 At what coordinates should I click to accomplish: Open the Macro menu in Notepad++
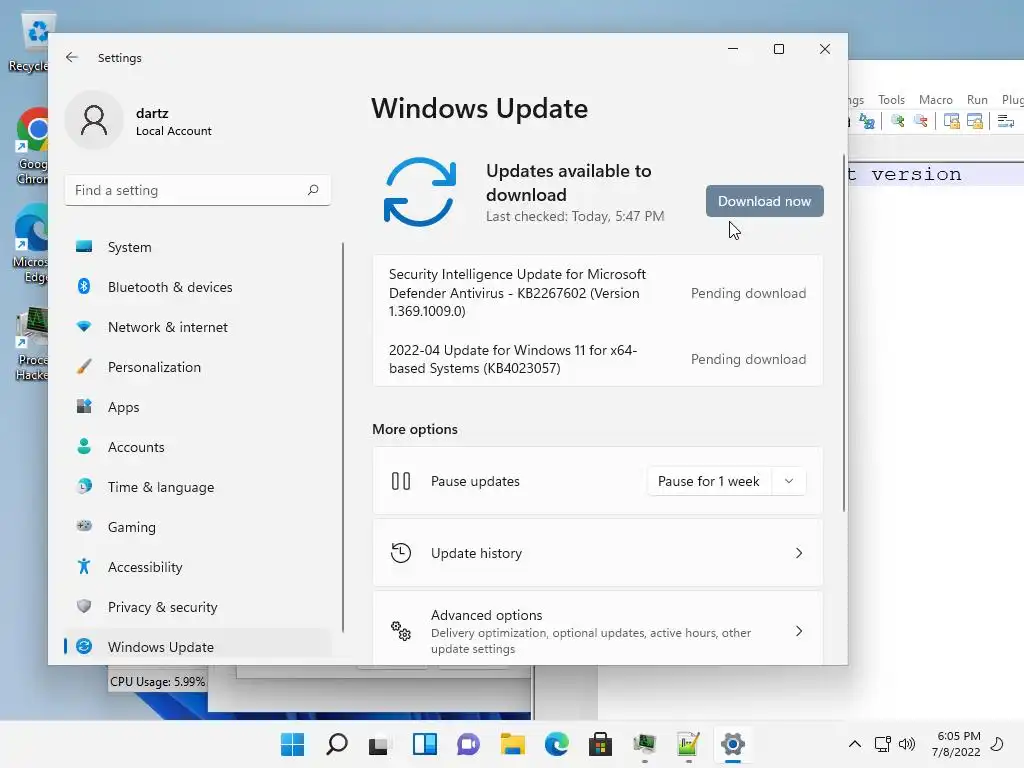coord(935,100)
